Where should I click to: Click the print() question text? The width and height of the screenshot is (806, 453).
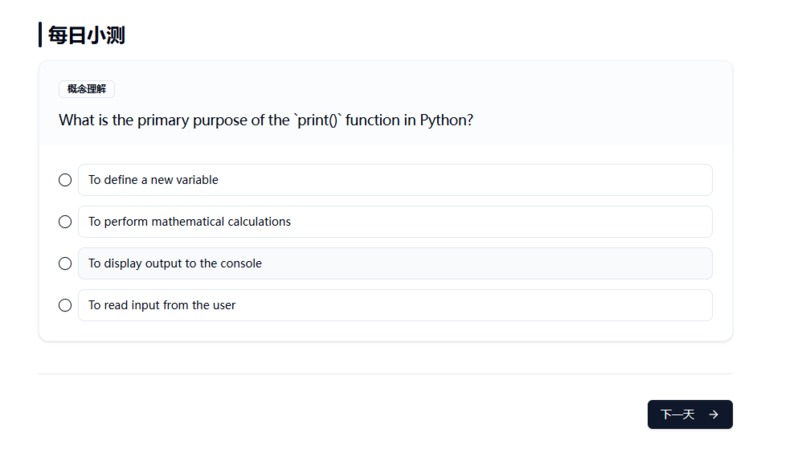(x=266, y=120)
